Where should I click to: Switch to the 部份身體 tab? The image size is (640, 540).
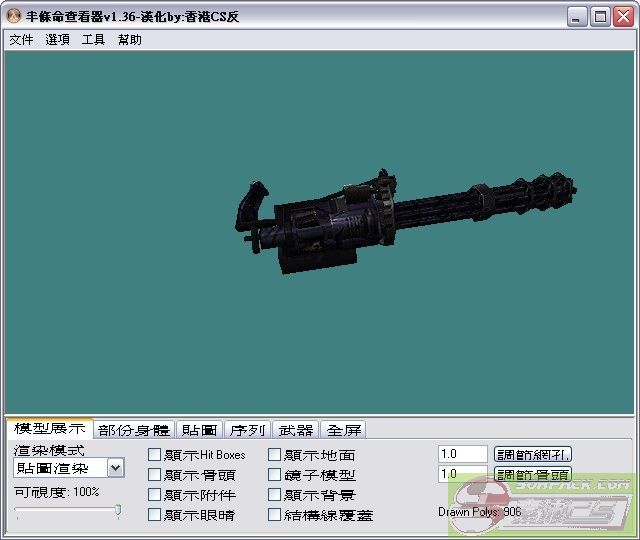pos(134,430)
